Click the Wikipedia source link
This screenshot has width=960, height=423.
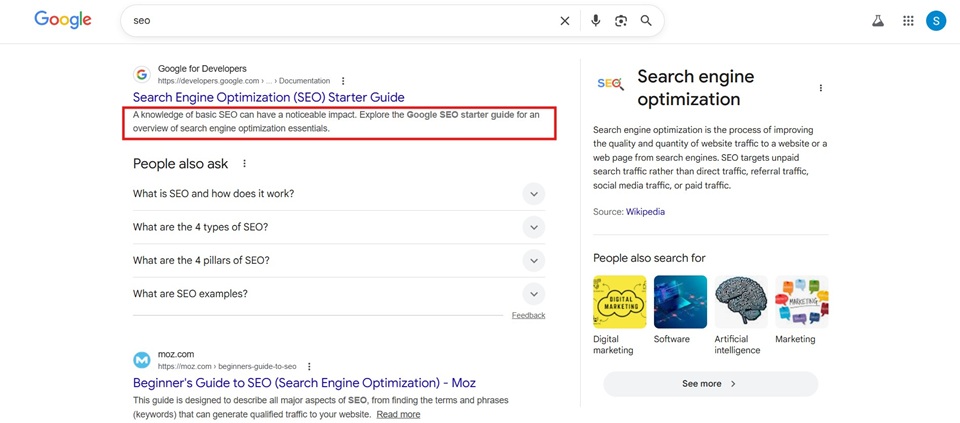[645, 212]
